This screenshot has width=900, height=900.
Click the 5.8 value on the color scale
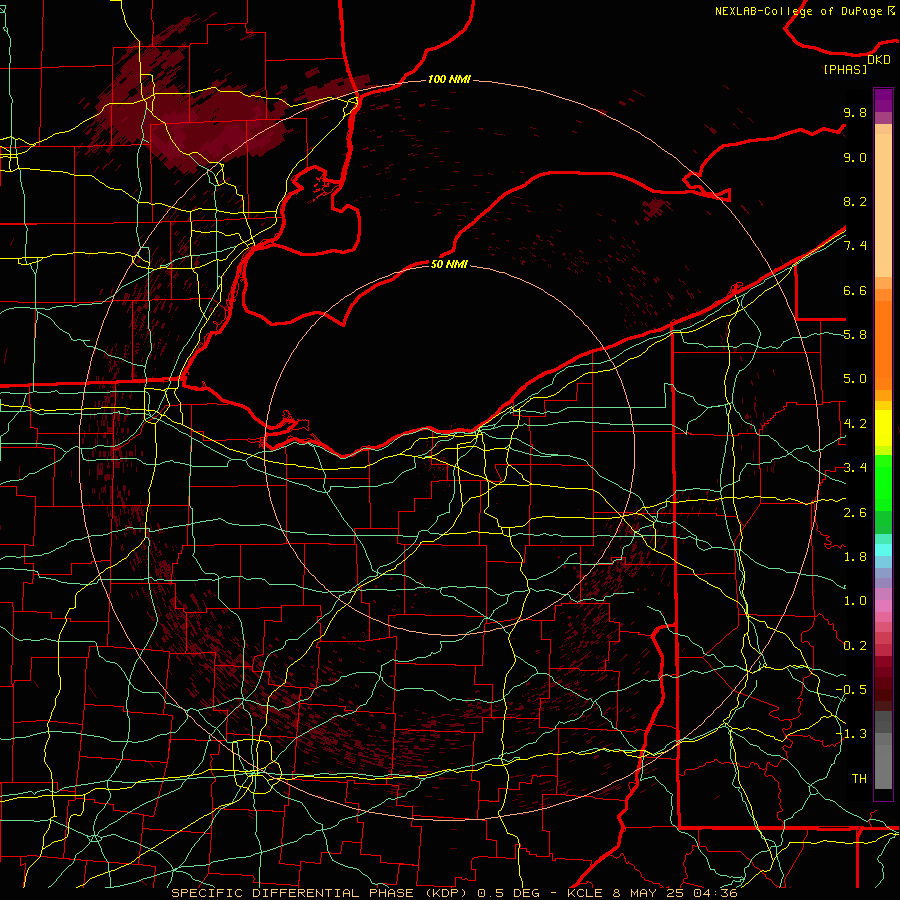click(855, 335)
